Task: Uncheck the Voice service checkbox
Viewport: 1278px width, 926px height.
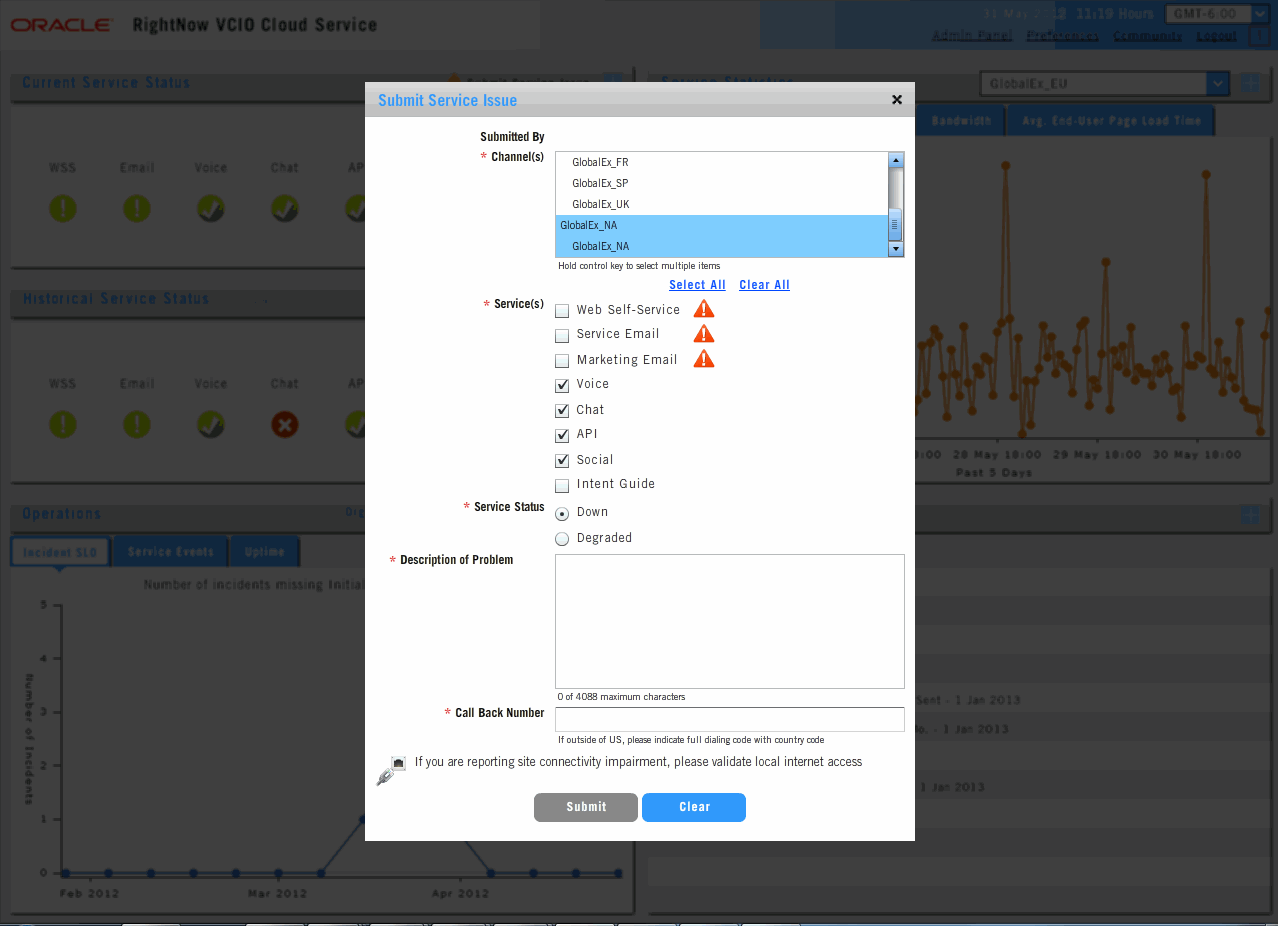Action: point(562,385)
